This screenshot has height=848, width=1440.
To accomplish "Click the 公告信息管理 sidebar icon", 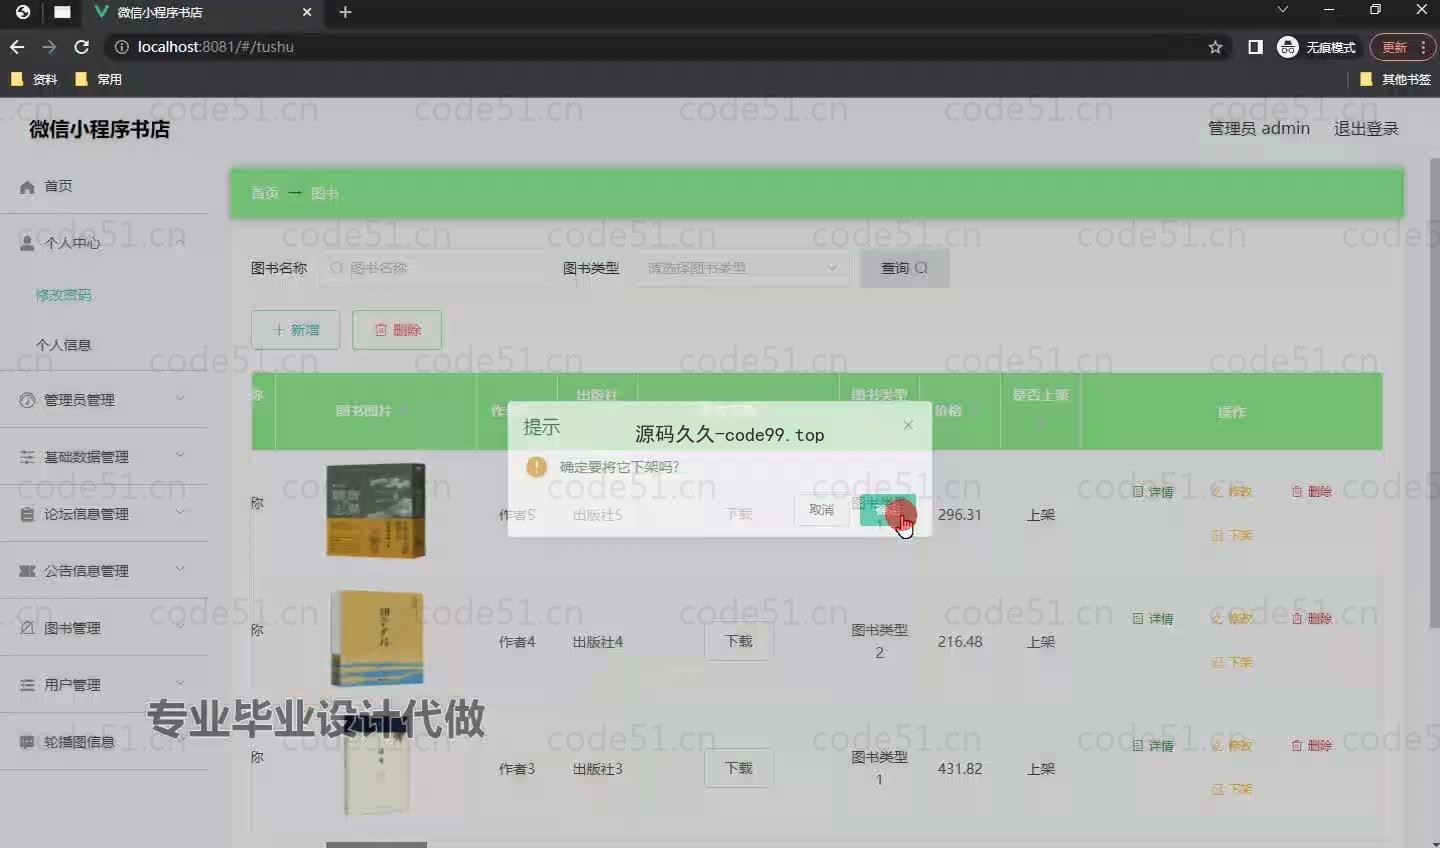I will (x=27, y=571).
